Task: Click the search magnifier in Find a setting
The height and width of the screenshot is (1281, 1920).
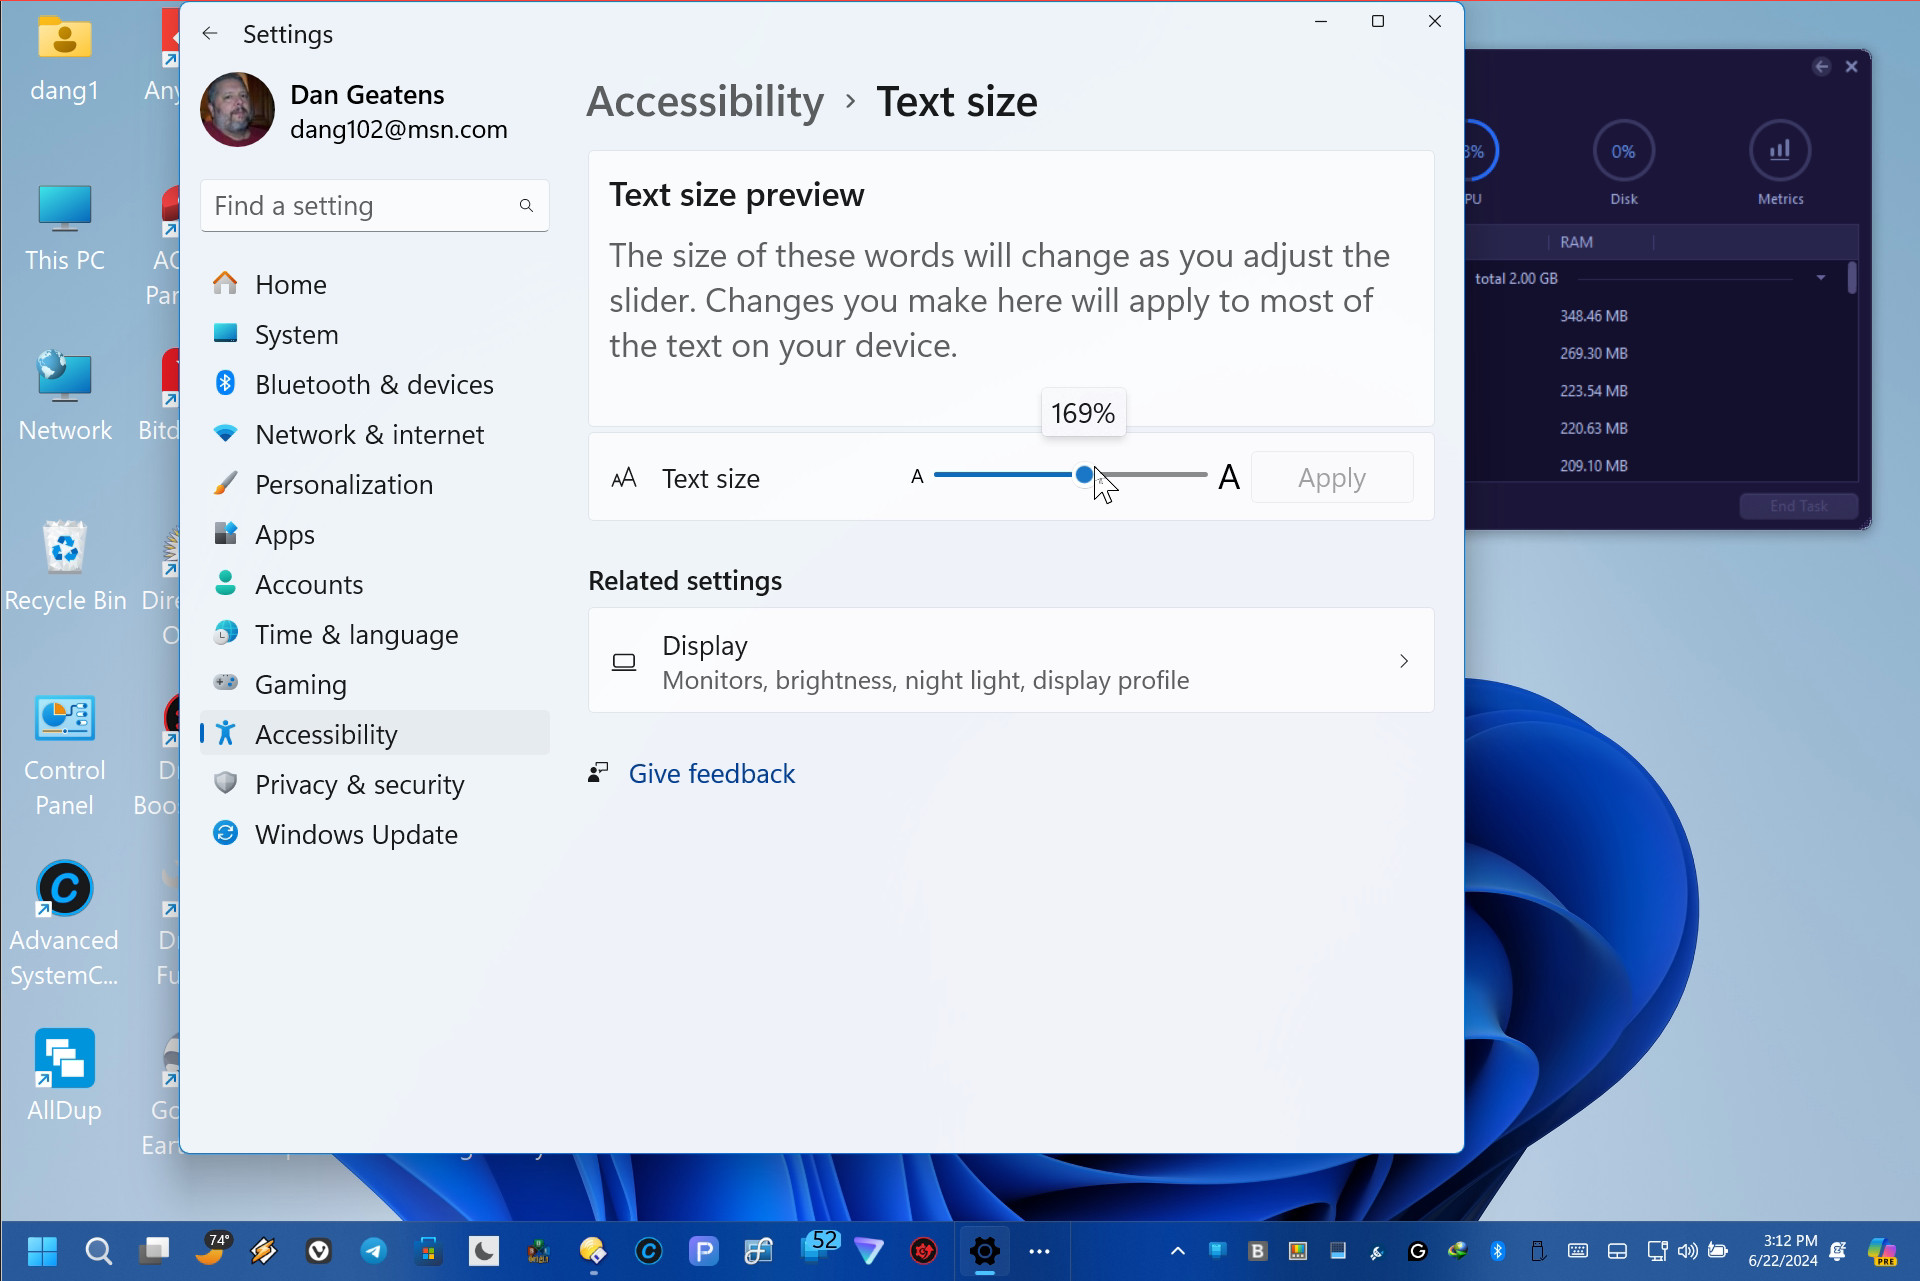Action: point(526,206)
